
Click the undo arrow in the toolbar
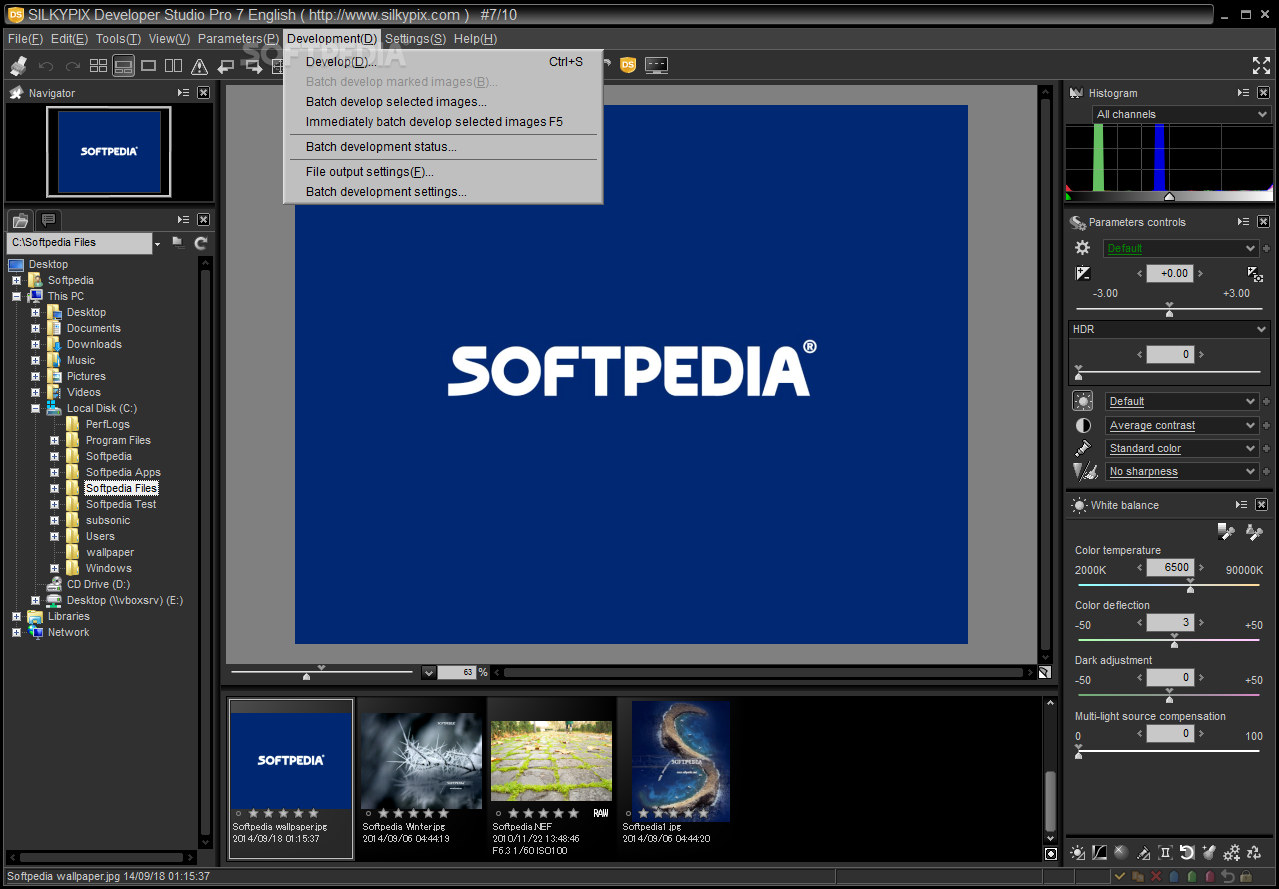point(46,66)
